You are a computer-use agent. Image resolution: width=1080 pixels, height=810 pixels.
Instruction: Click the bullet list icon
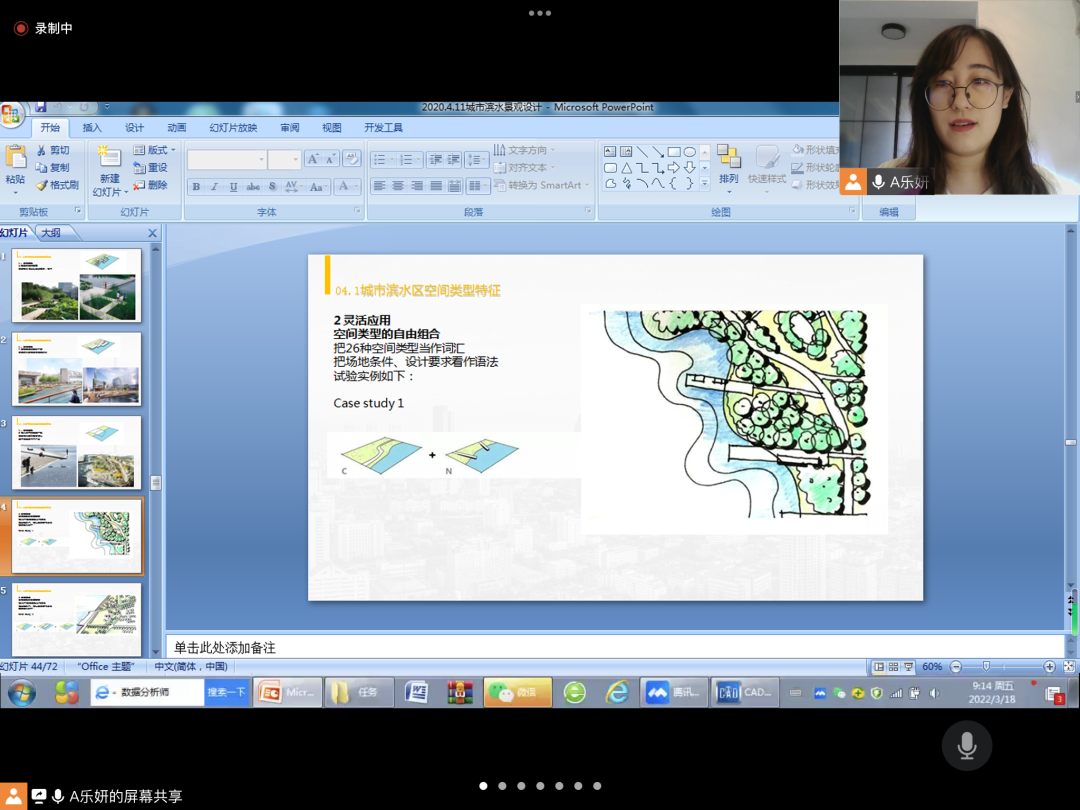tap(382, 160)
